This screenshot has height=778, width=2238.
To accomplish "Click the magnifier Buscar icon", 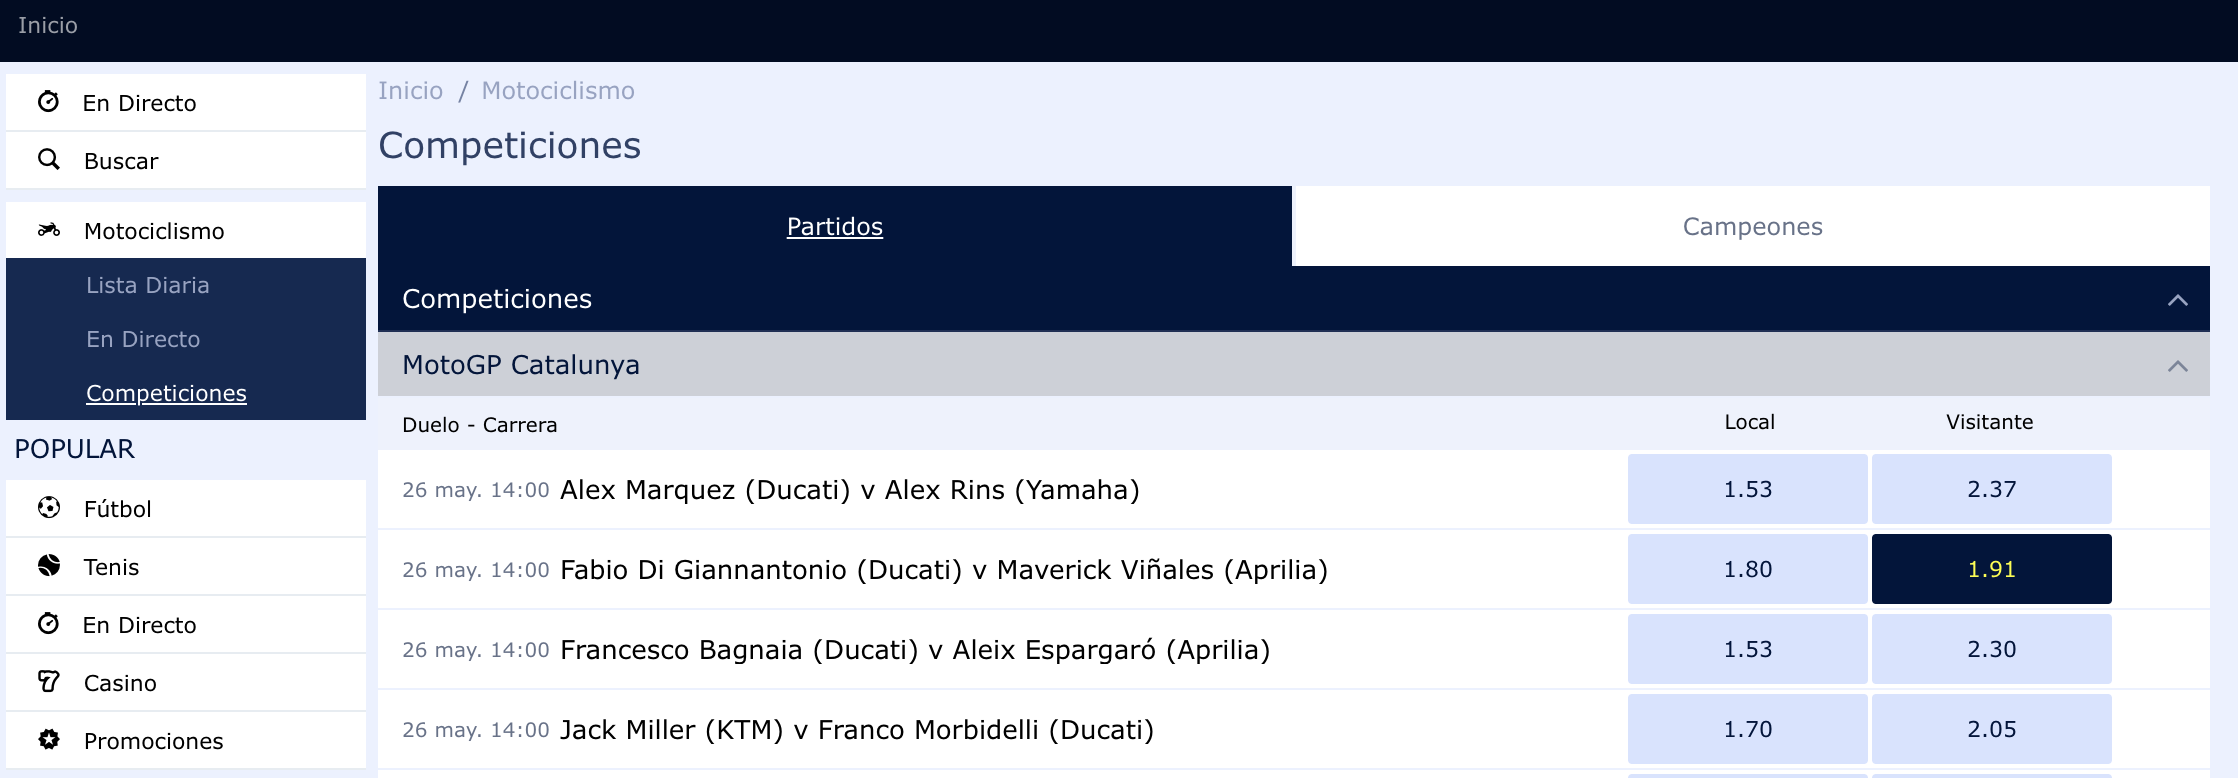I will click(48, 160).
